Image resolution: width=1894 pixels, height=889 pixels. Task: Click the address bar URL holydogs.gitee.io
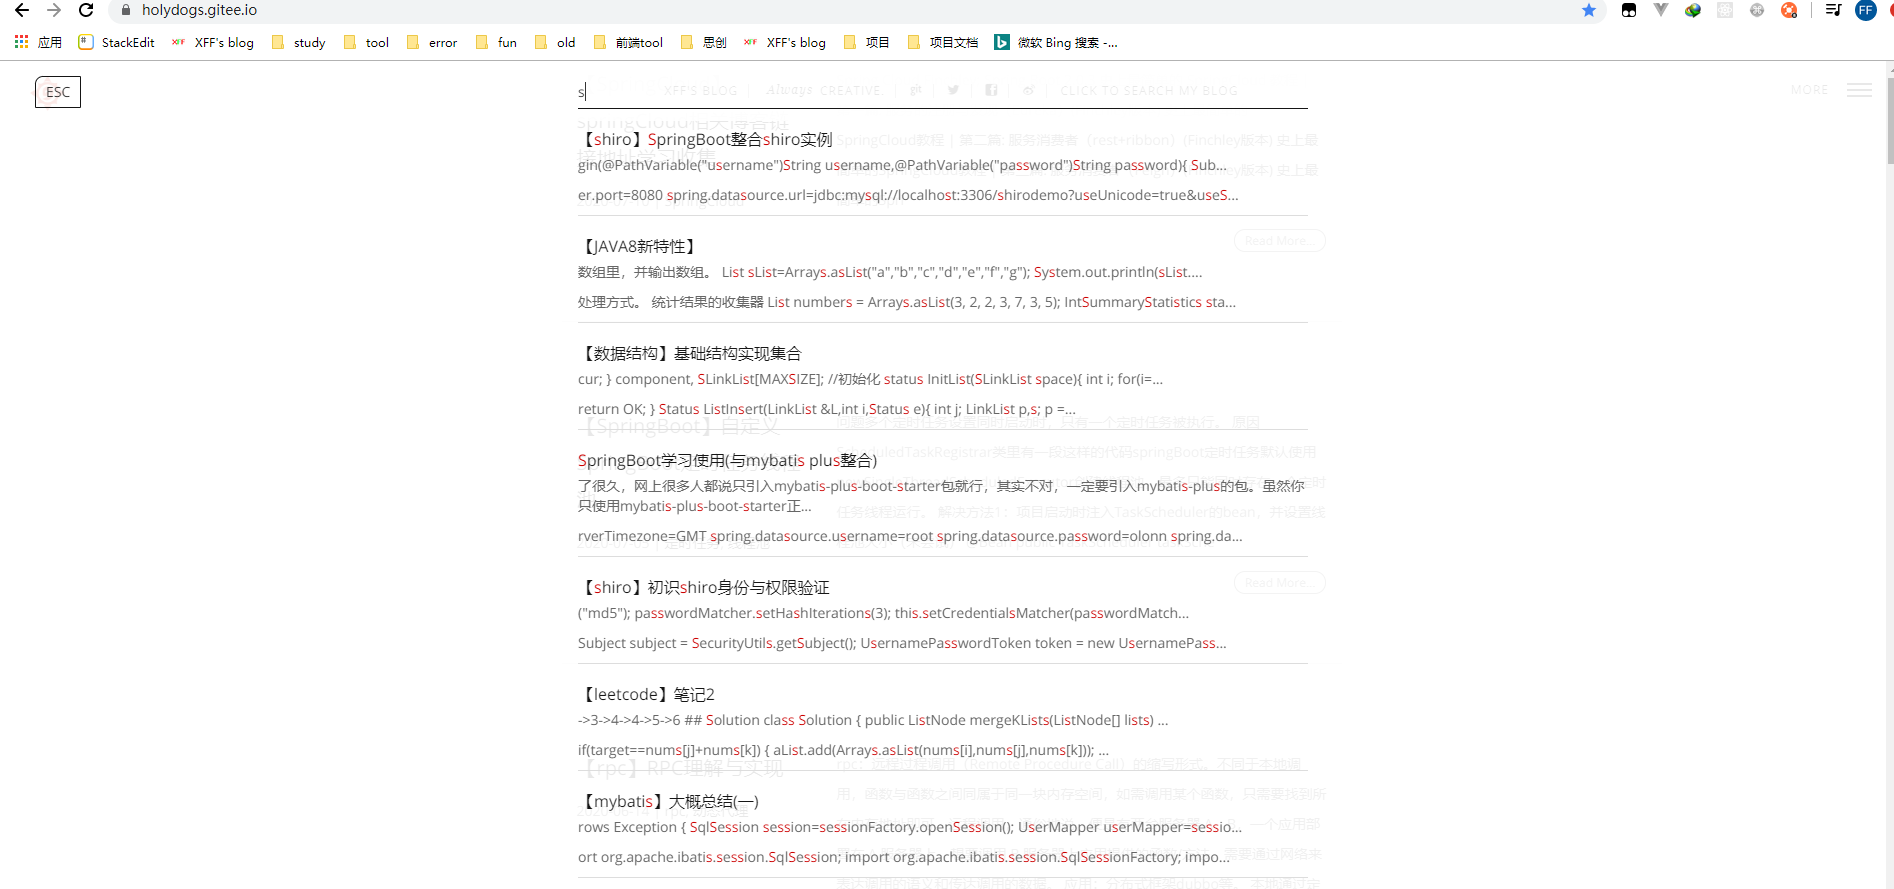click(199, 10)
